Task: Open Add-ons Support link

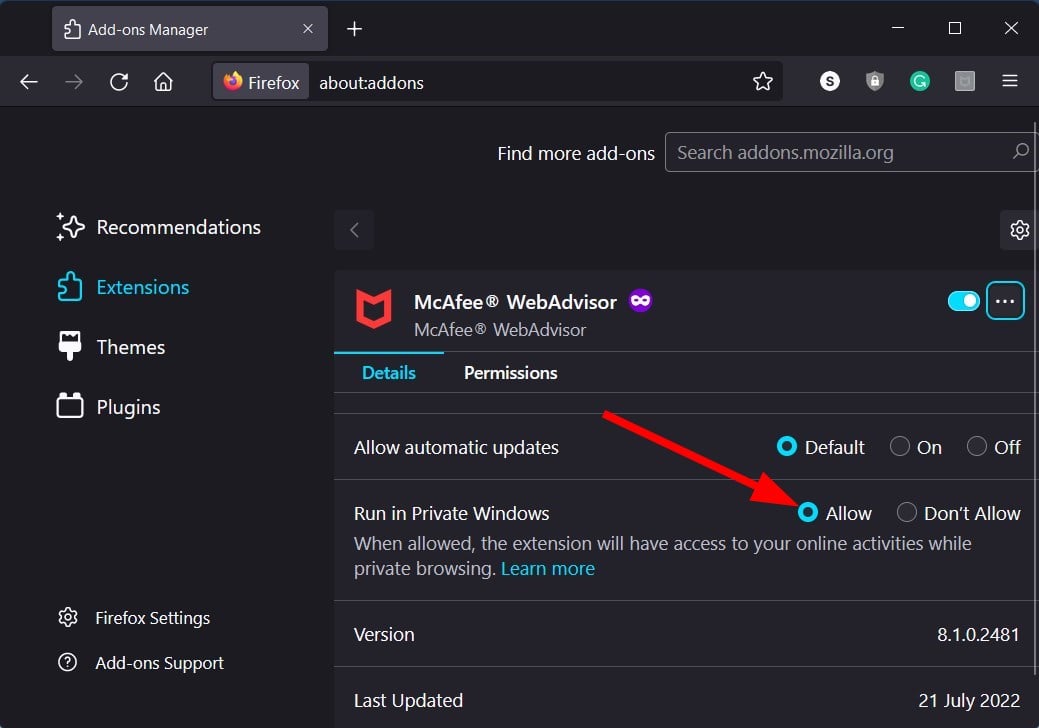Action: coord(140,662)
